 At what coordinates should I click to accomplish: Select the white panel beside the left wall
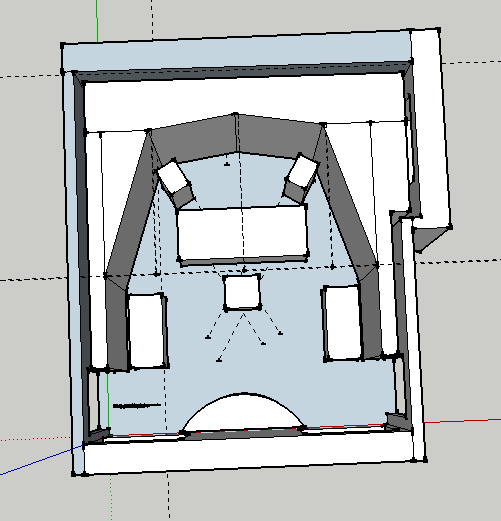pos(147,330)
